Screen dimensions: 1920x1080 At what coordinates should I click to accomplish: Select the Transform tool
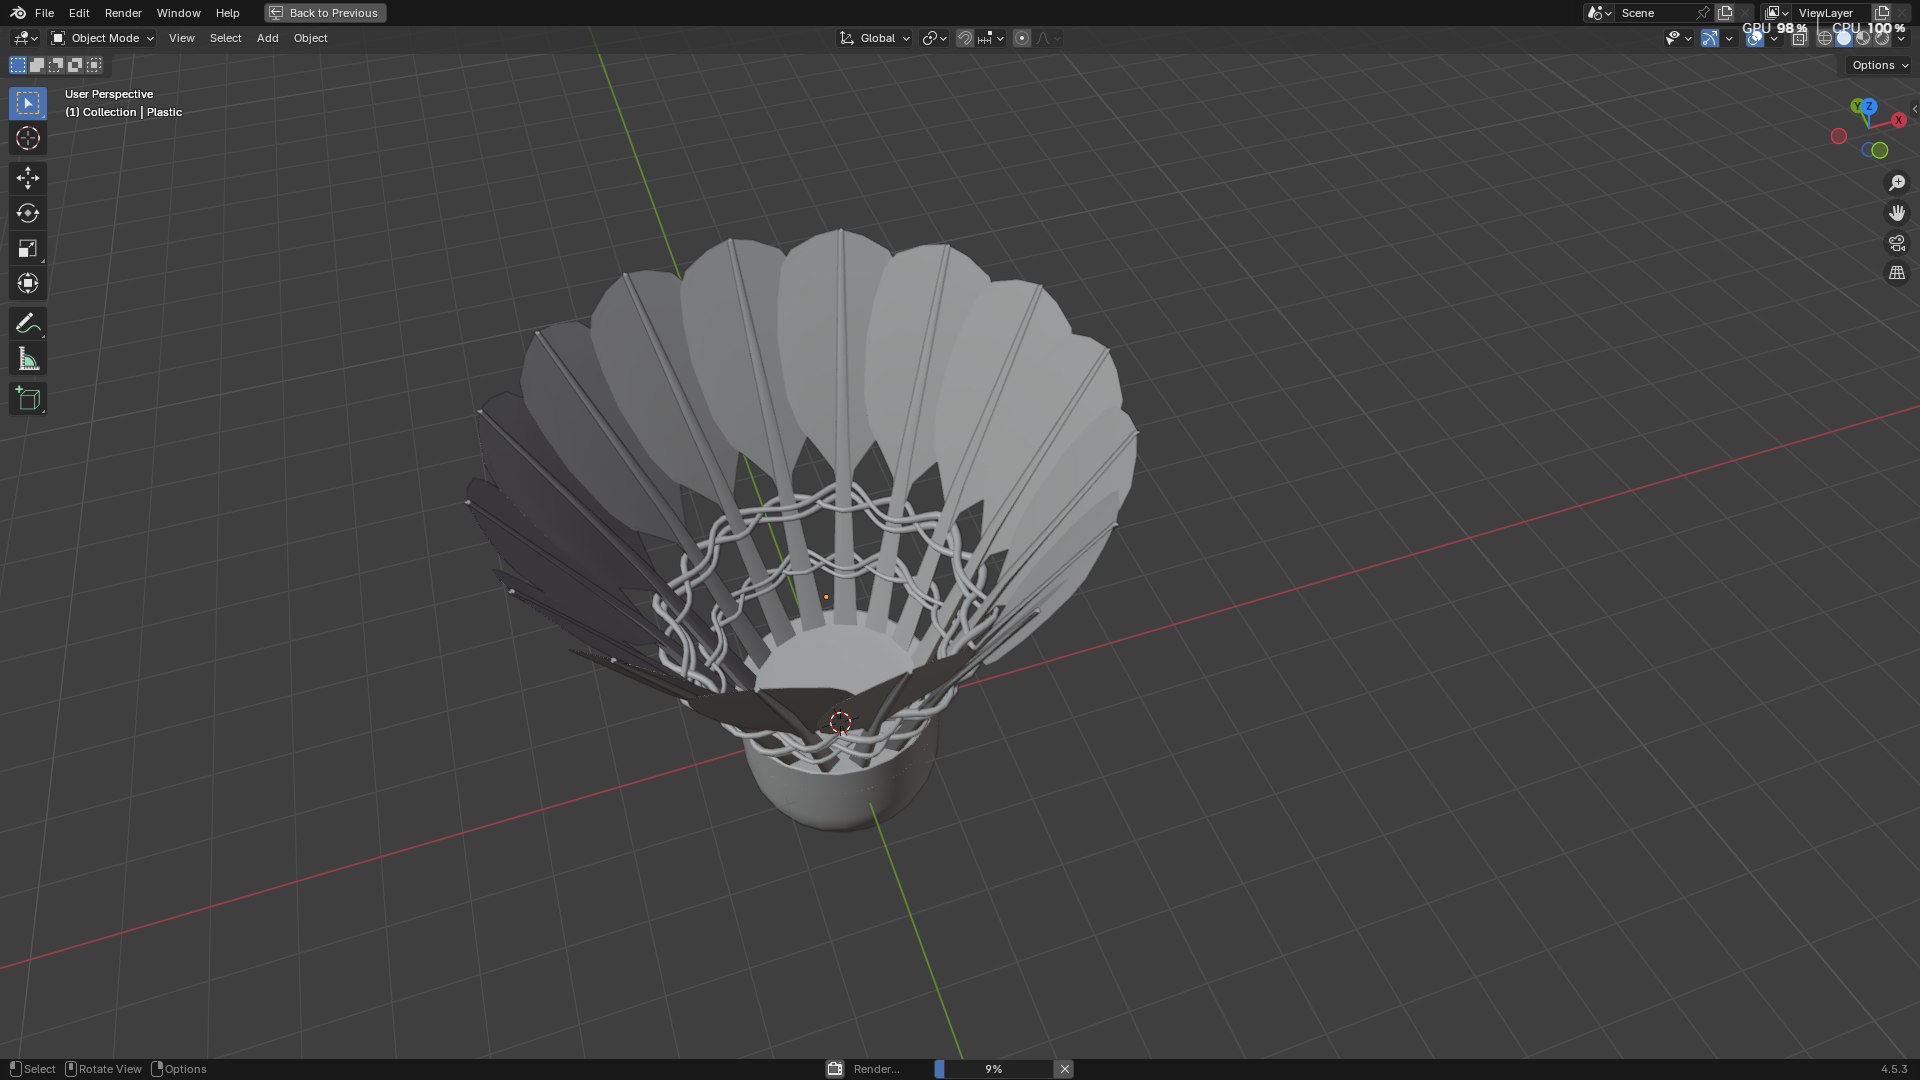28,283
